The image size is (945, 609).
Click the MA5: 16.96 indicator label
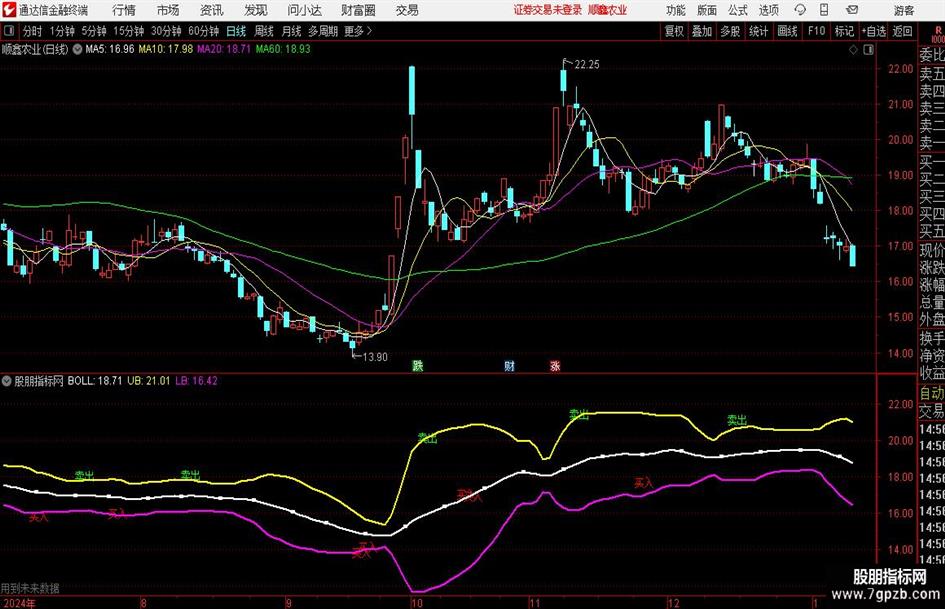pyautogui.click(x=110, y=49)
